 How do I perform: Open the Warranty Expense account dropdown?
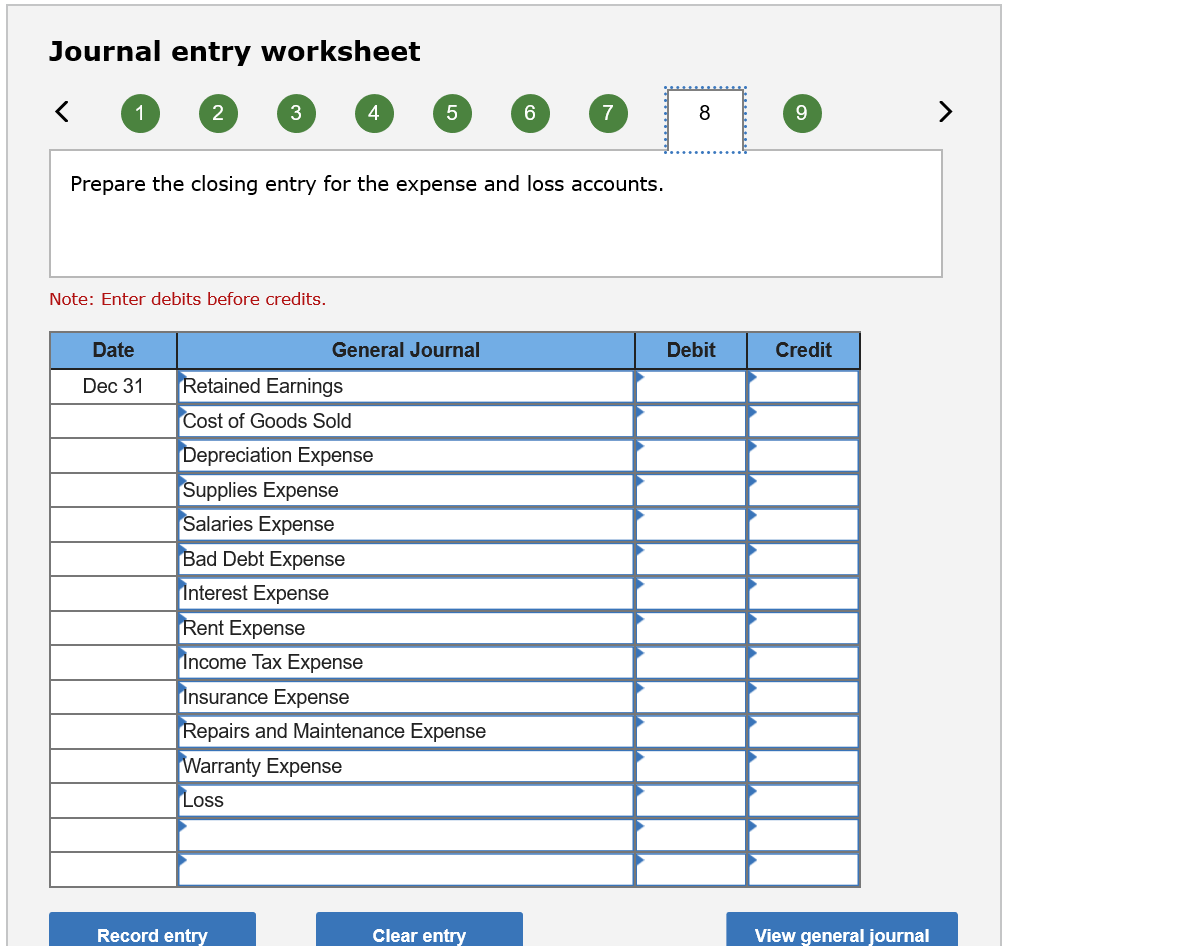406,766
